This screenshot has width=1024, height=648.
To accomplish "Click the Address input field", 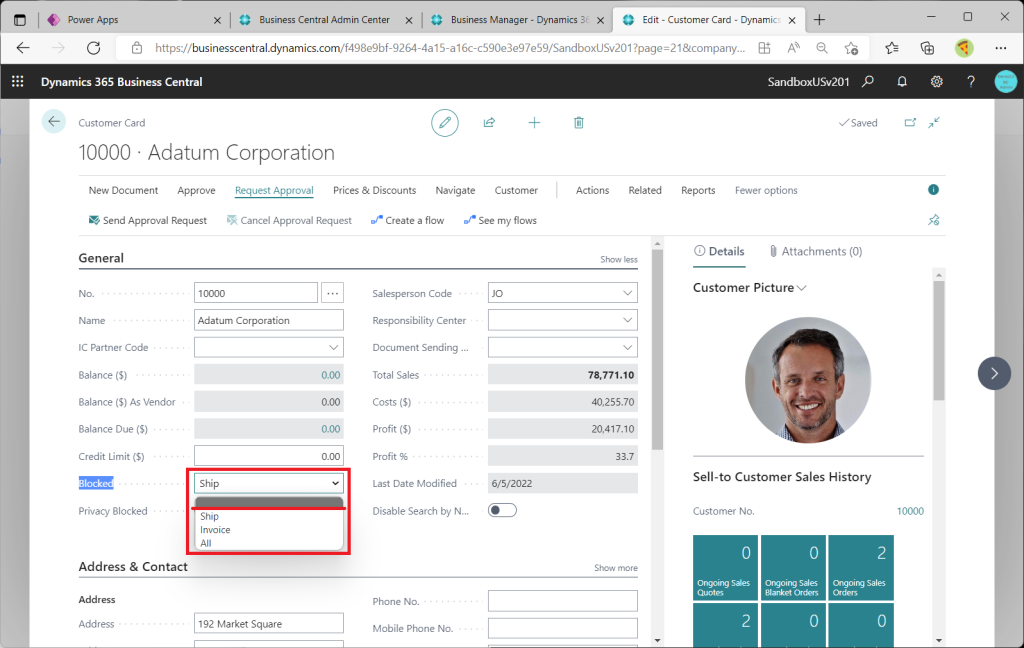I will (x=268, y=623).
